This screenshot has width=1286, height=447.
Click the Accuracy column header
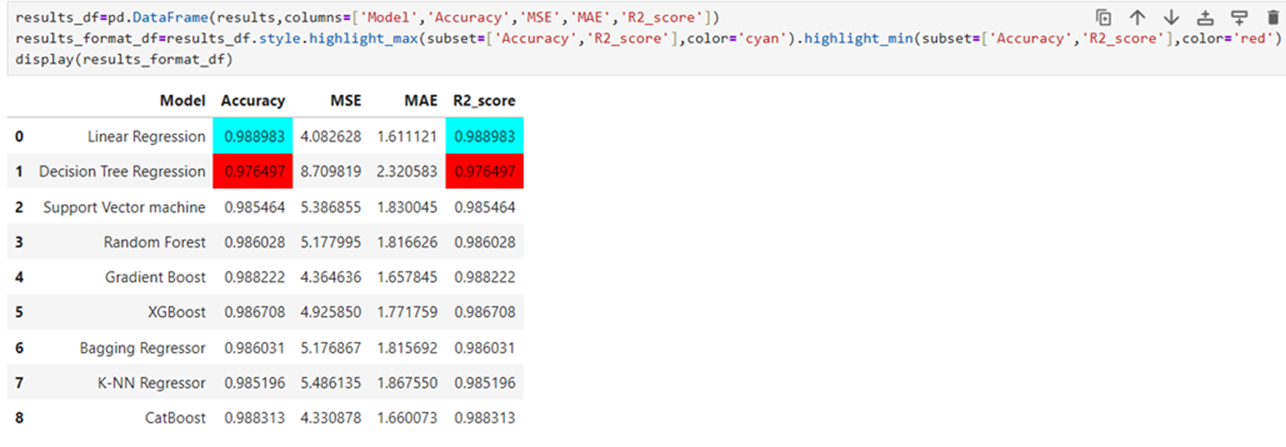pos(252,101)
